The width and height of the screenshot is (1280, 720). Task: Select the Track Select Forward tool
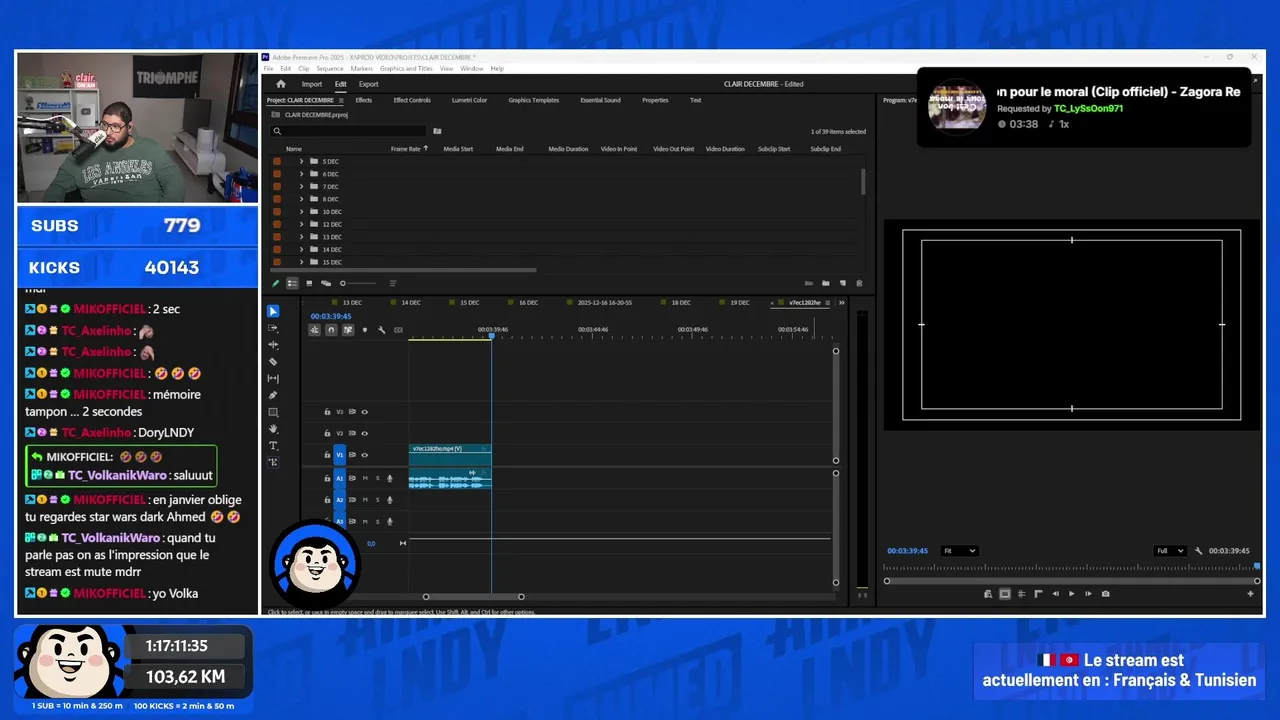point(273,328)
